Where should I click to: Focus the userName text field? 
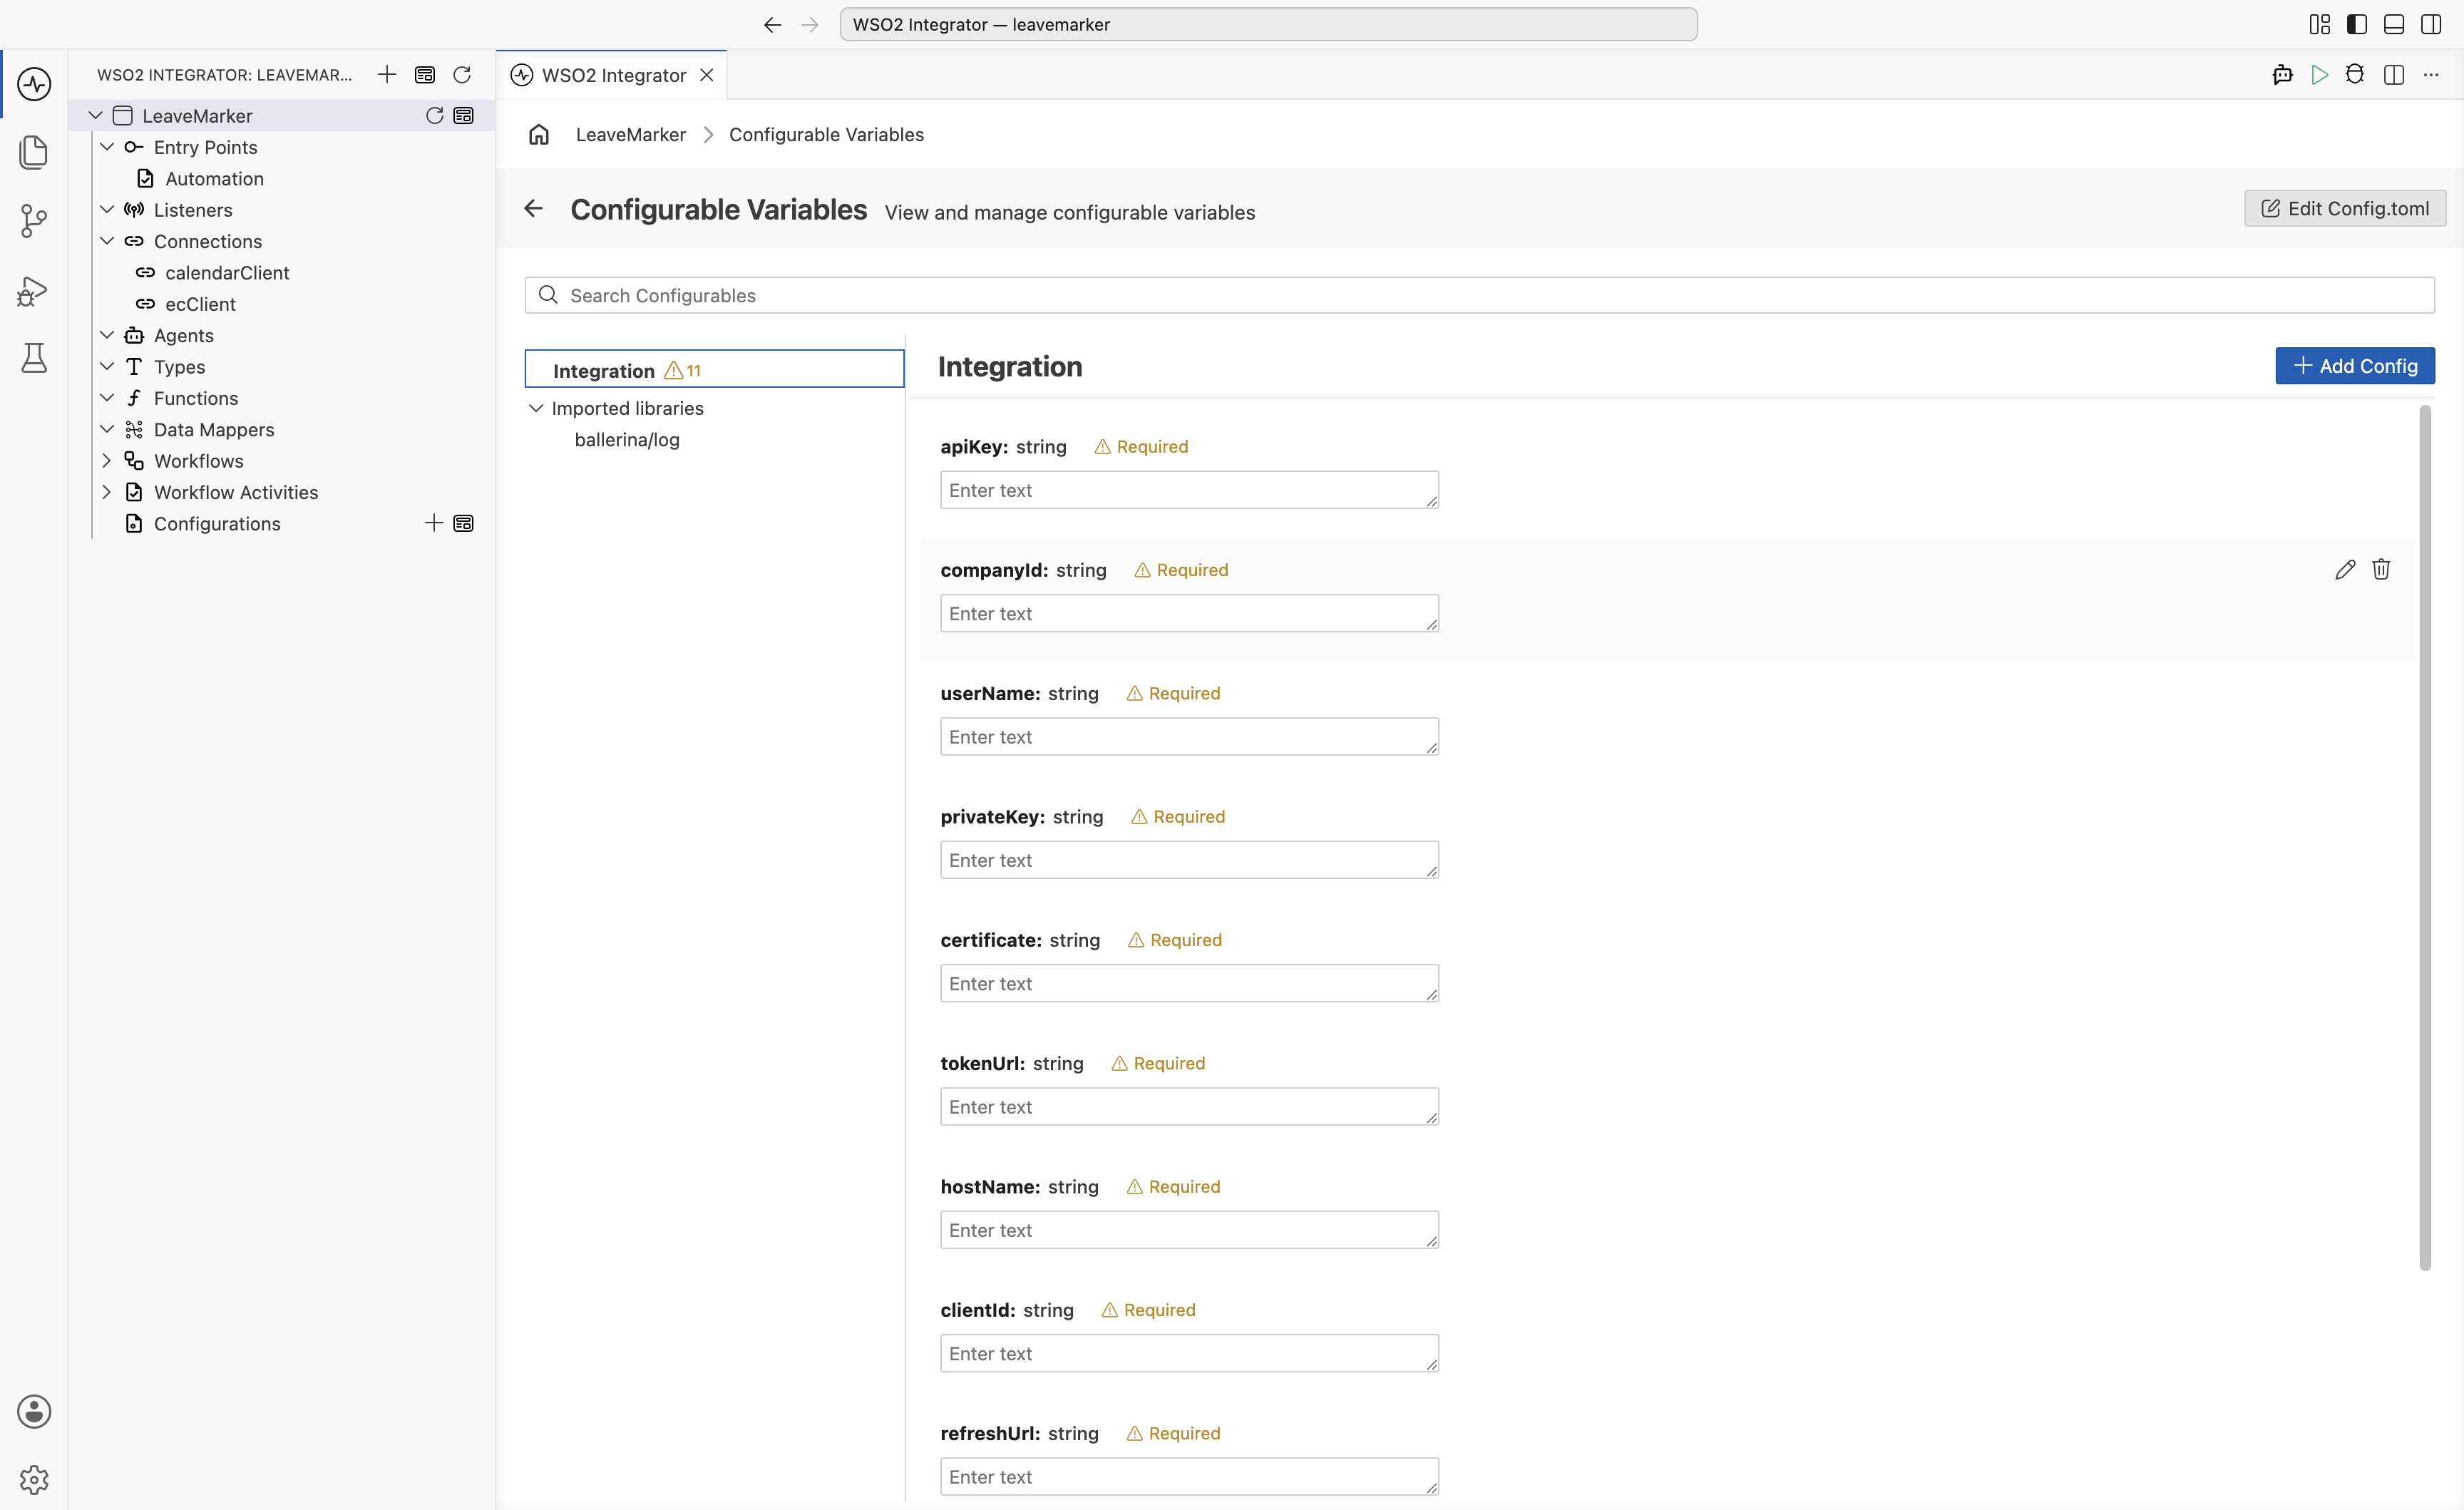pyautogui.click(x=1189, y=736)
